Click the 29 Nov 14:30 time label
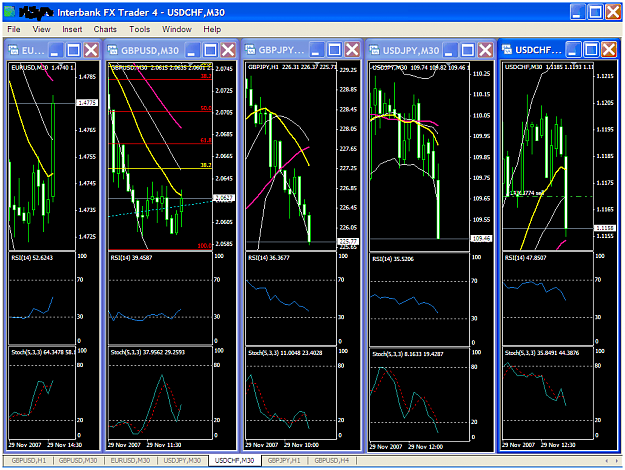 click(65, 445)
